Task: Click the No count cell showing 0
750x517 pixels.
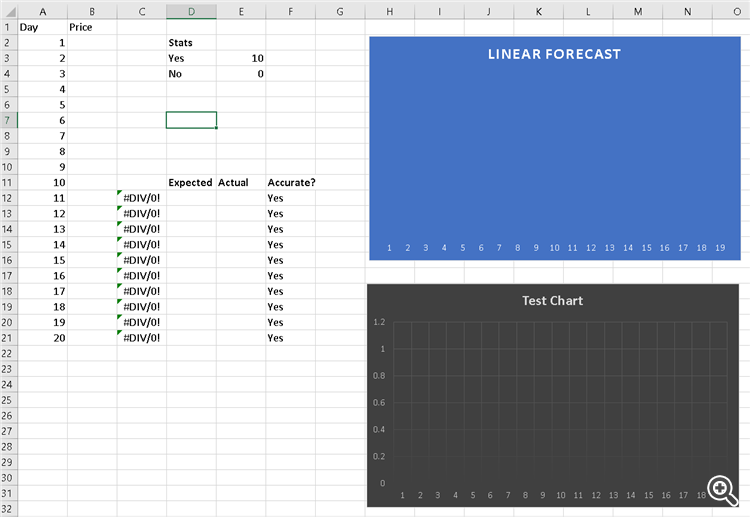Action: [241, 74]
